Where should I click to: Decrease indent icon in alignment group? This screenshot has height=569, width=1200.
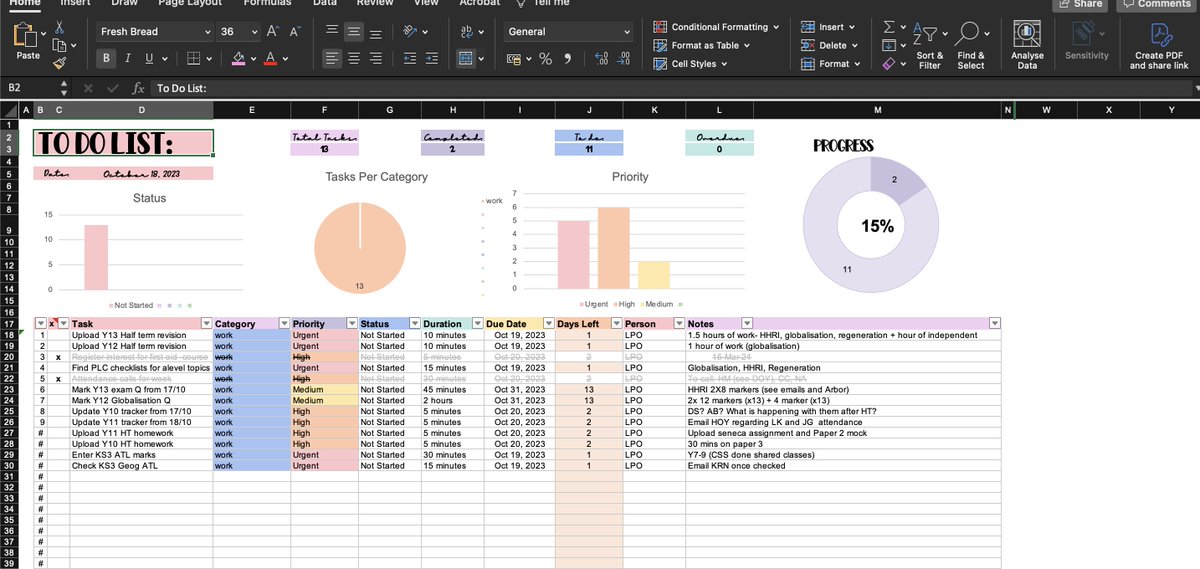[410, 59]
